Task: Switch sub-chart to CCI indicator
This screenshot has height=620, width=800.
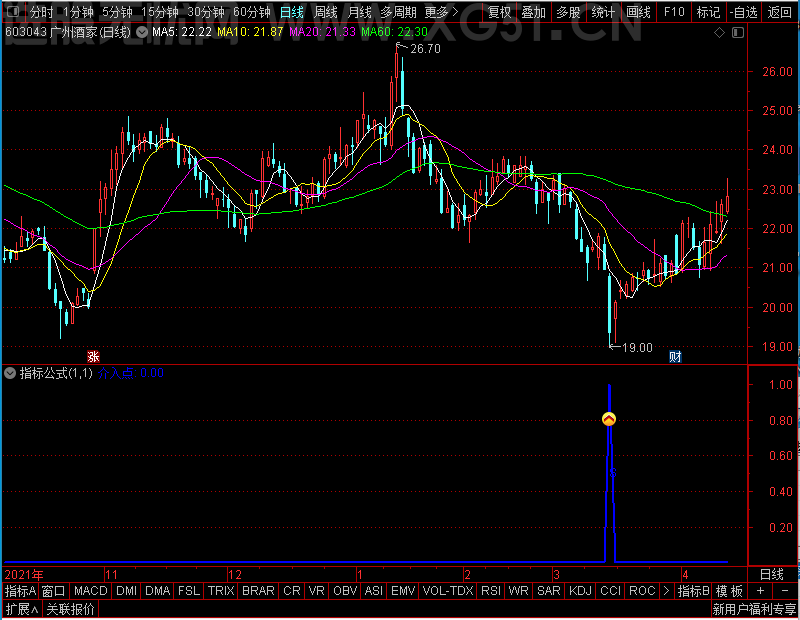Action: coord(610,591)
